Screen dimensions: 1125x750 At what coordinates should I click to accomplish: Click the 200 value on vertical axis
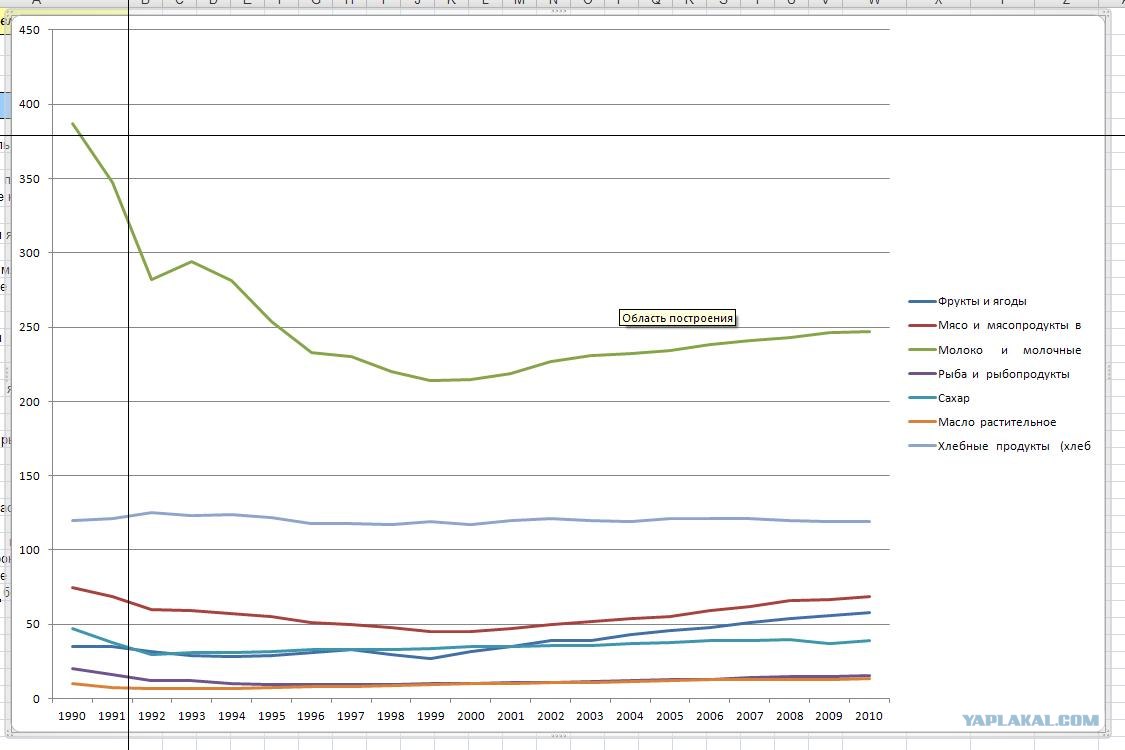[29, 402]
